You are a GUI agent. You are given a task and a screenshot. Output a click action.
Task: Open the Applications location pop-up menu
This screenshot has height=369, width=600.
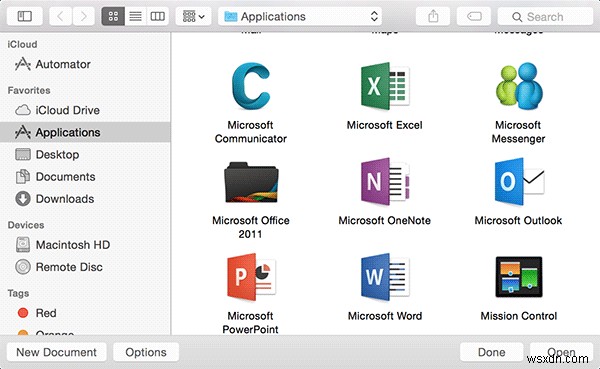click(x=300, y=16)
